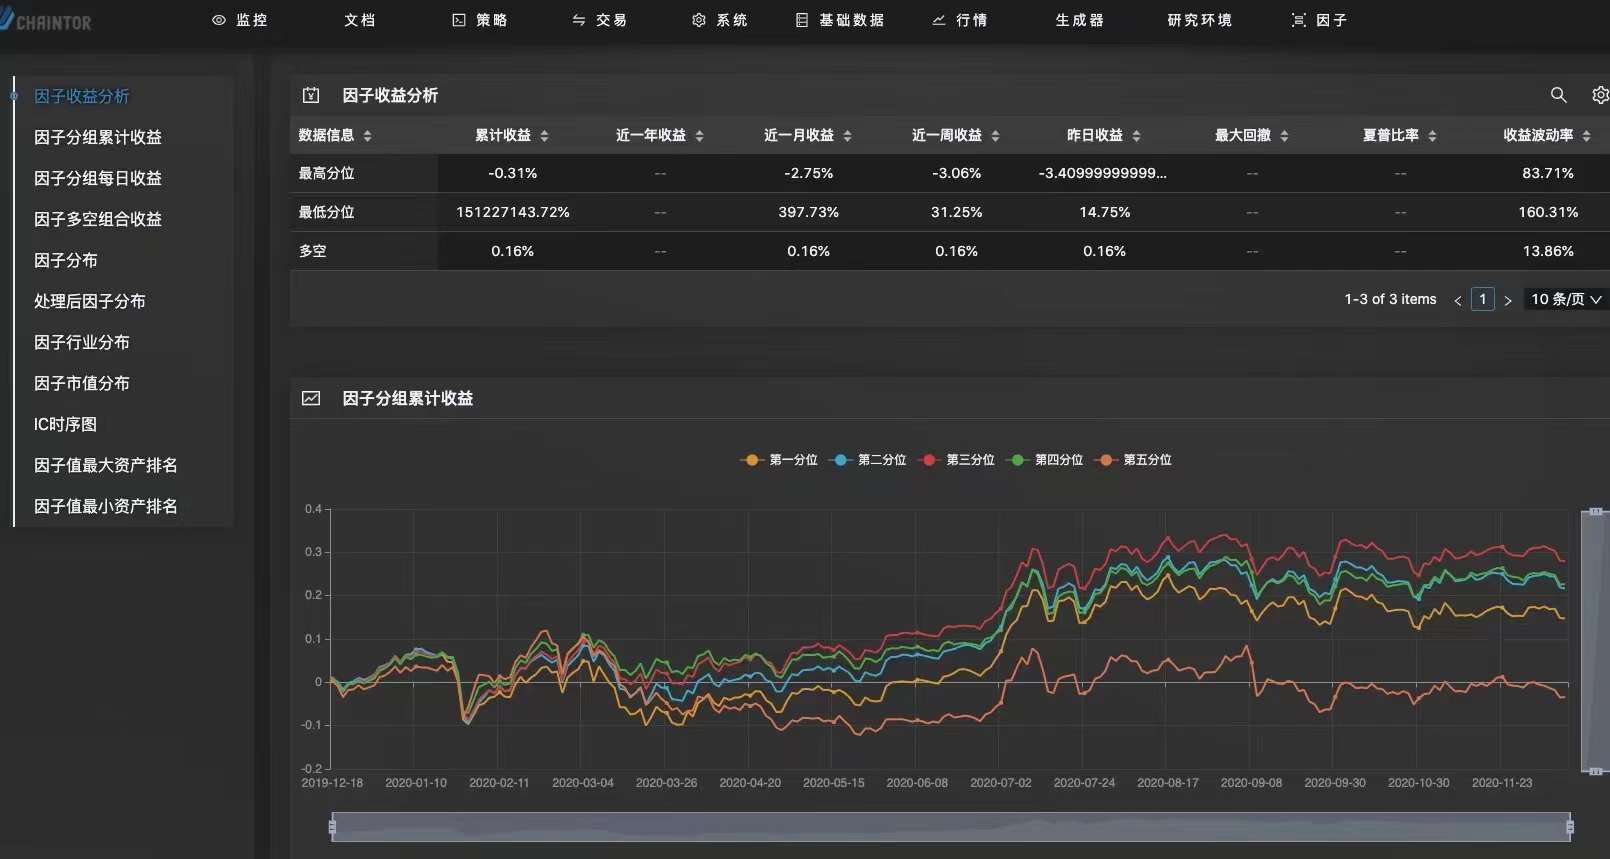Screen dimensions: 1610x859
Task: Click the 最高分位 row label
Action: pos(327,173)
